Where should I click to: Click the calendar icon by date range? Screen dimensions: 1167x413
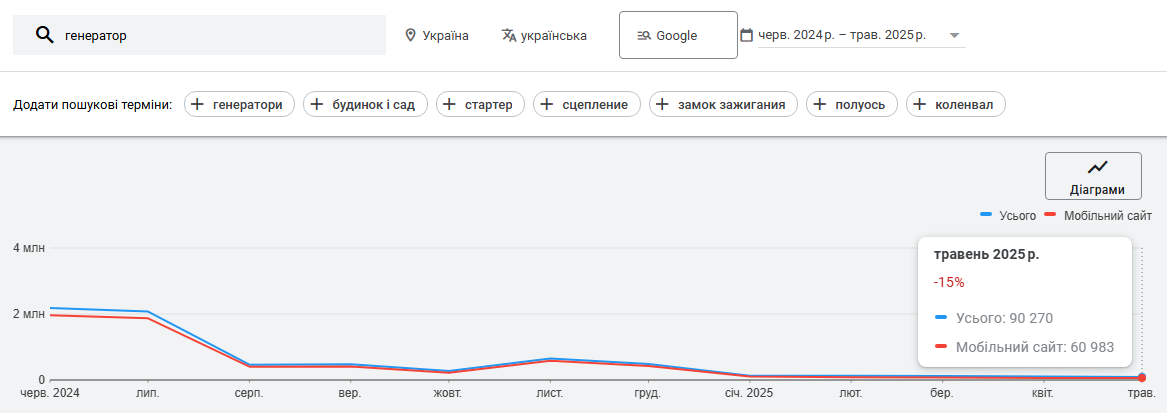746,34
